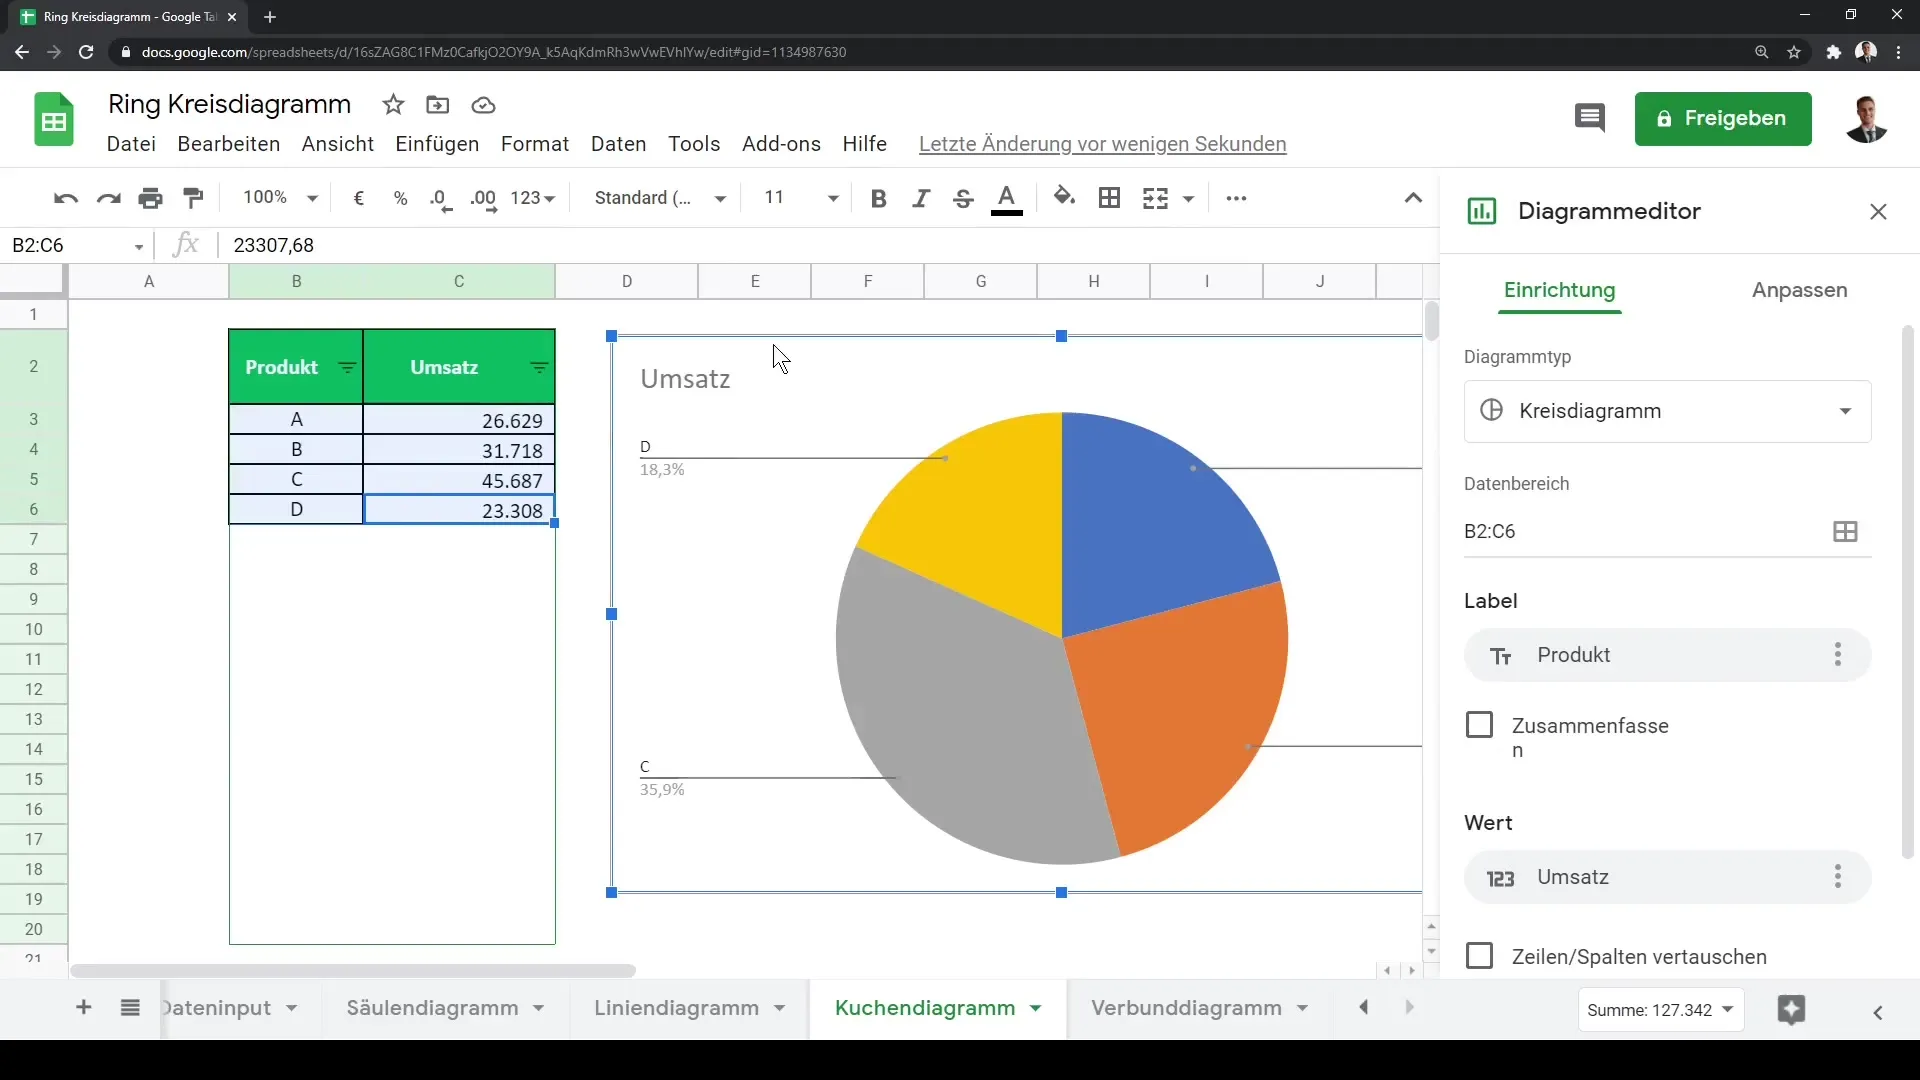Open the all sheets list icon
The height and width of the screenshot is (1080, 1920).
(x=130, y=1008)
